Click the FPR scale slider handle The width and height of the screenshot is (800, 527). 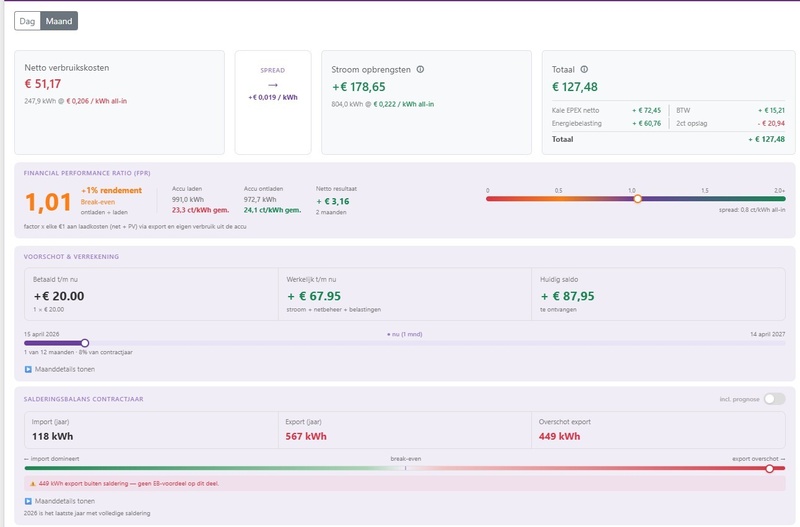coord(637,199)
